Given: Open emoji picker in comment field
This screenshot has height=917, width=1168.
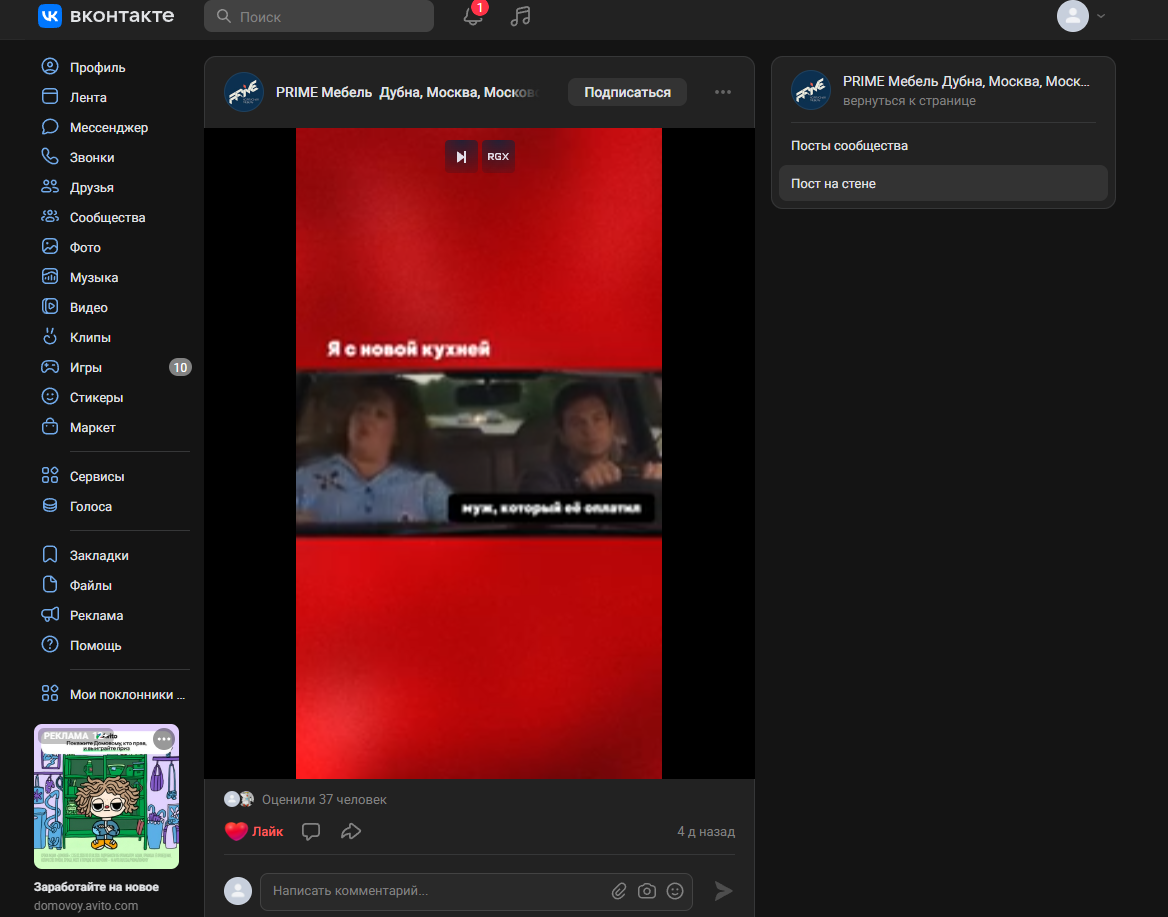Looking at the screenshot, I should coord(675,891).
